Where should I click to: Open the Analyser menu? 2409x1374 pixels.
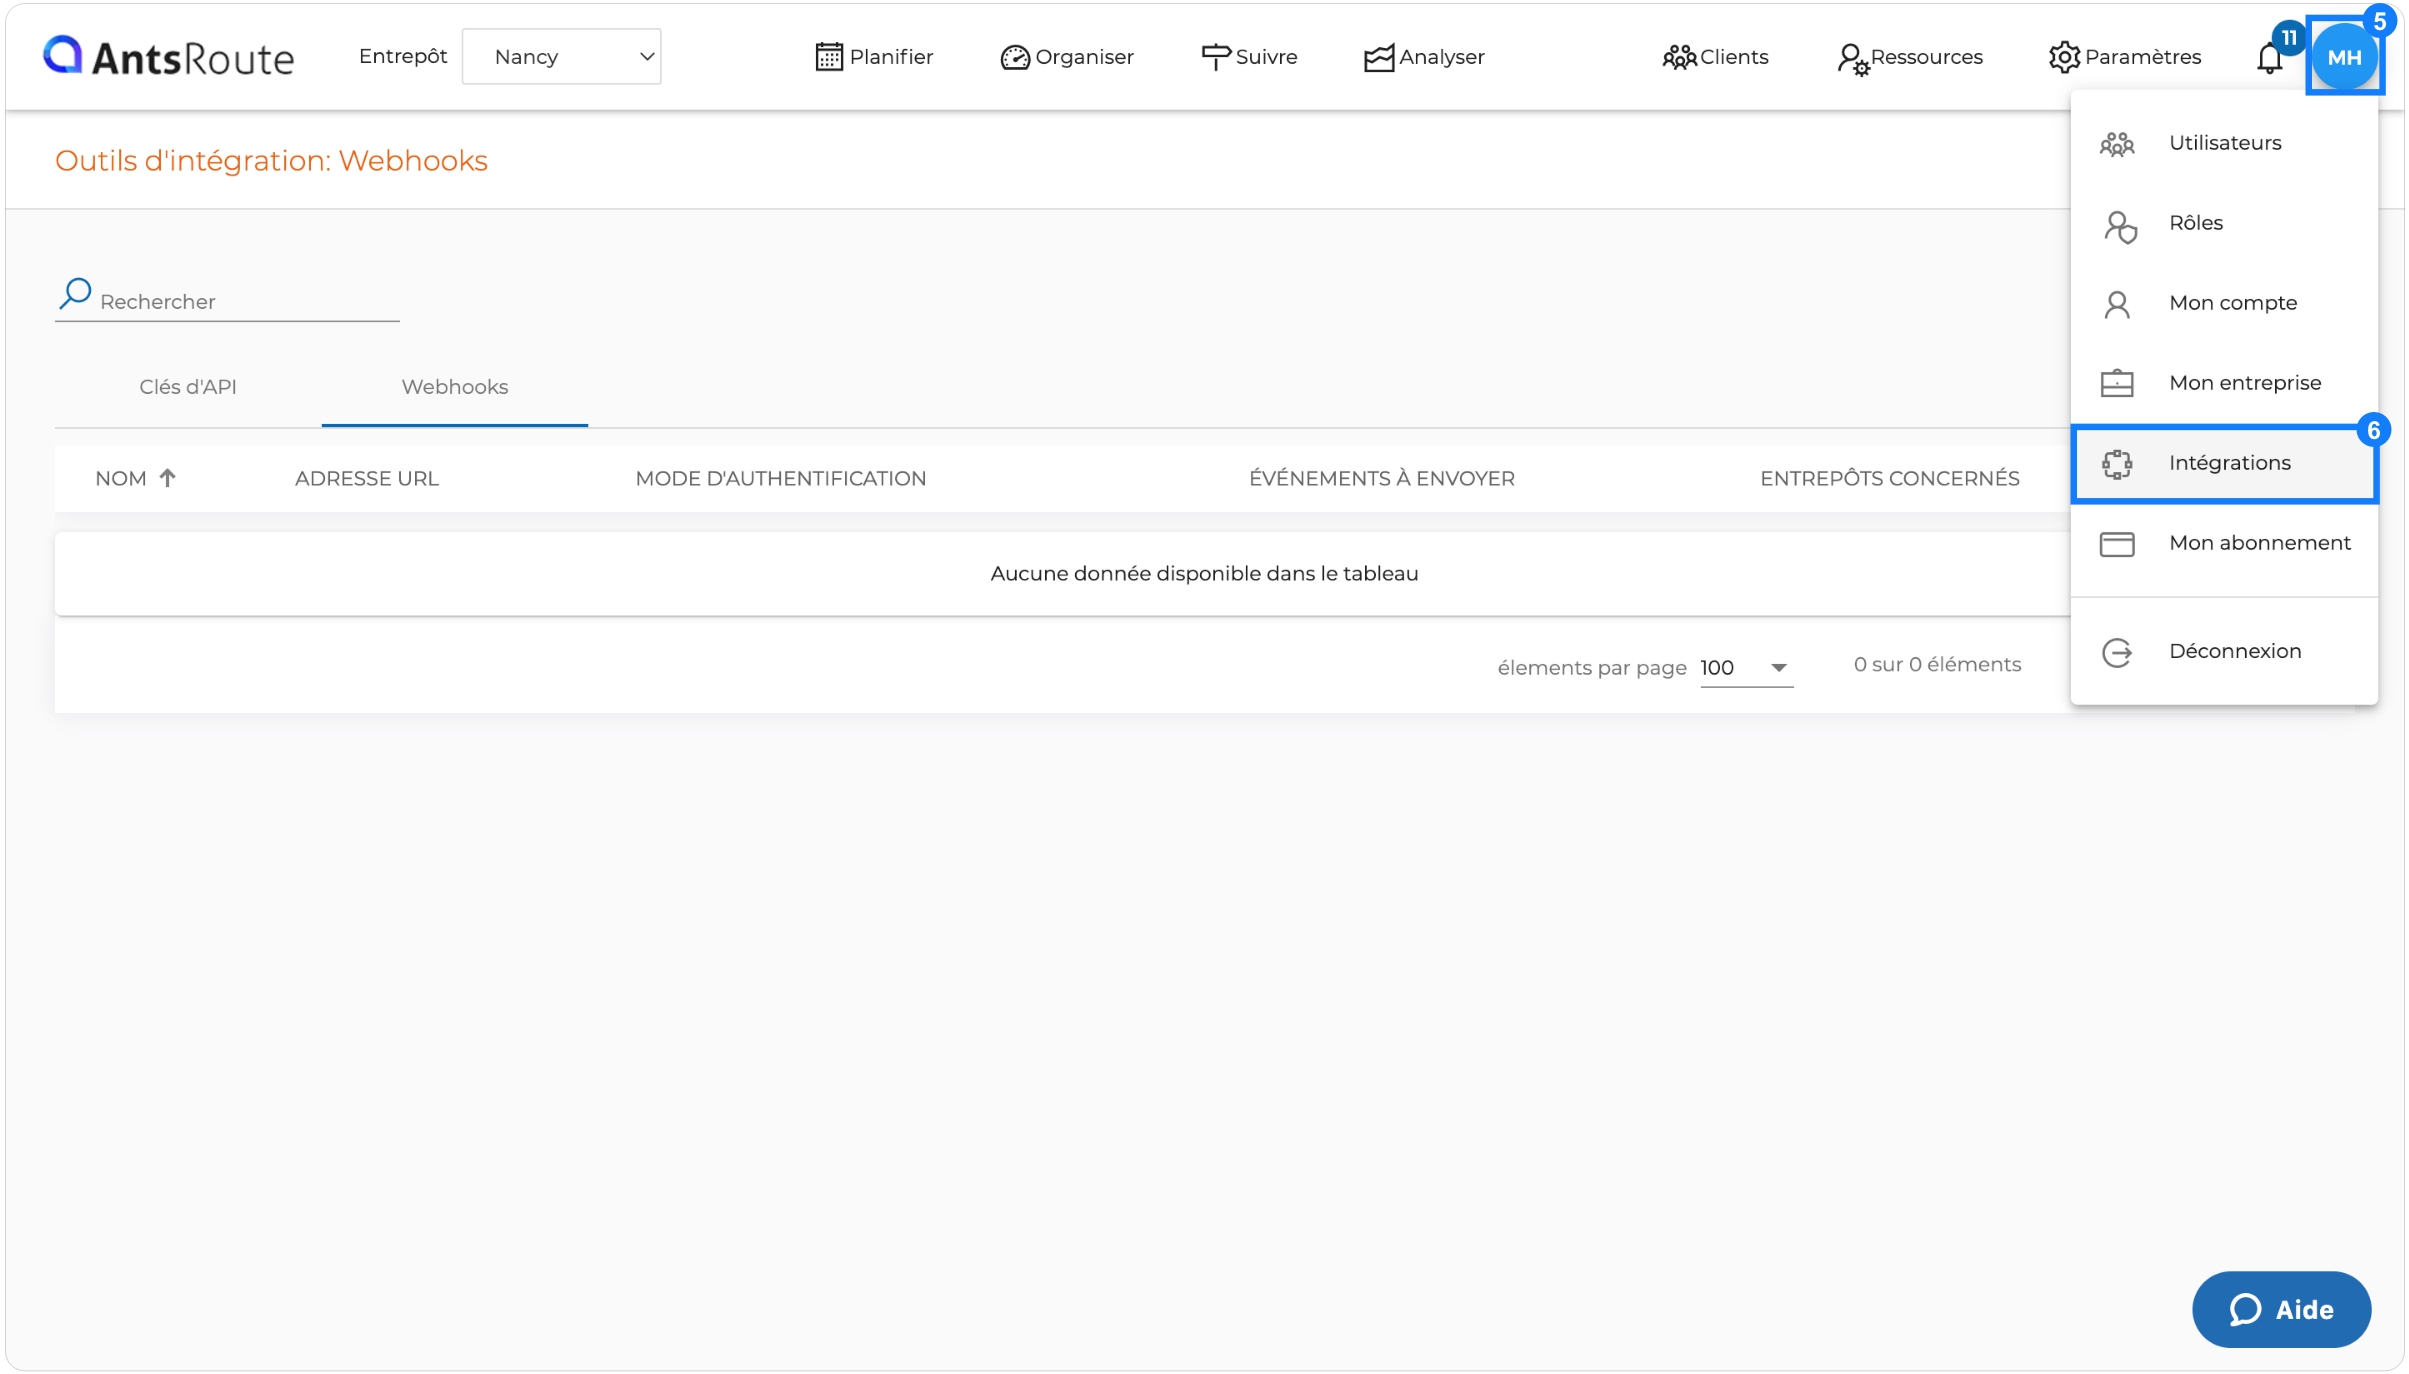(x=1424, y=57)
